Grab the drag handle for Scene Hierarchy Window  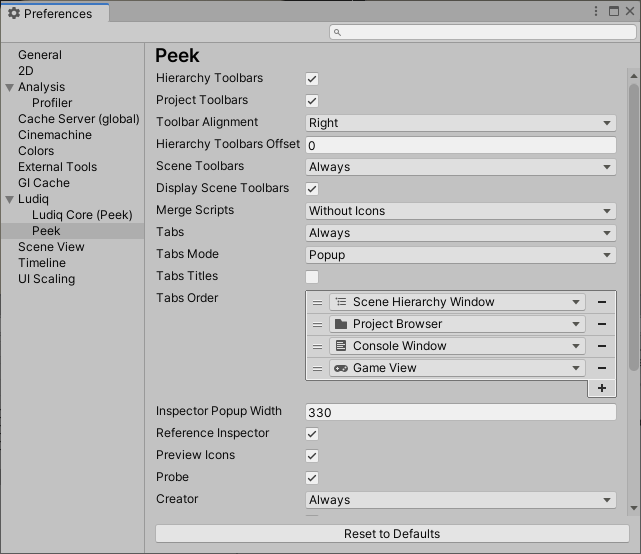(x=317, y=303)
